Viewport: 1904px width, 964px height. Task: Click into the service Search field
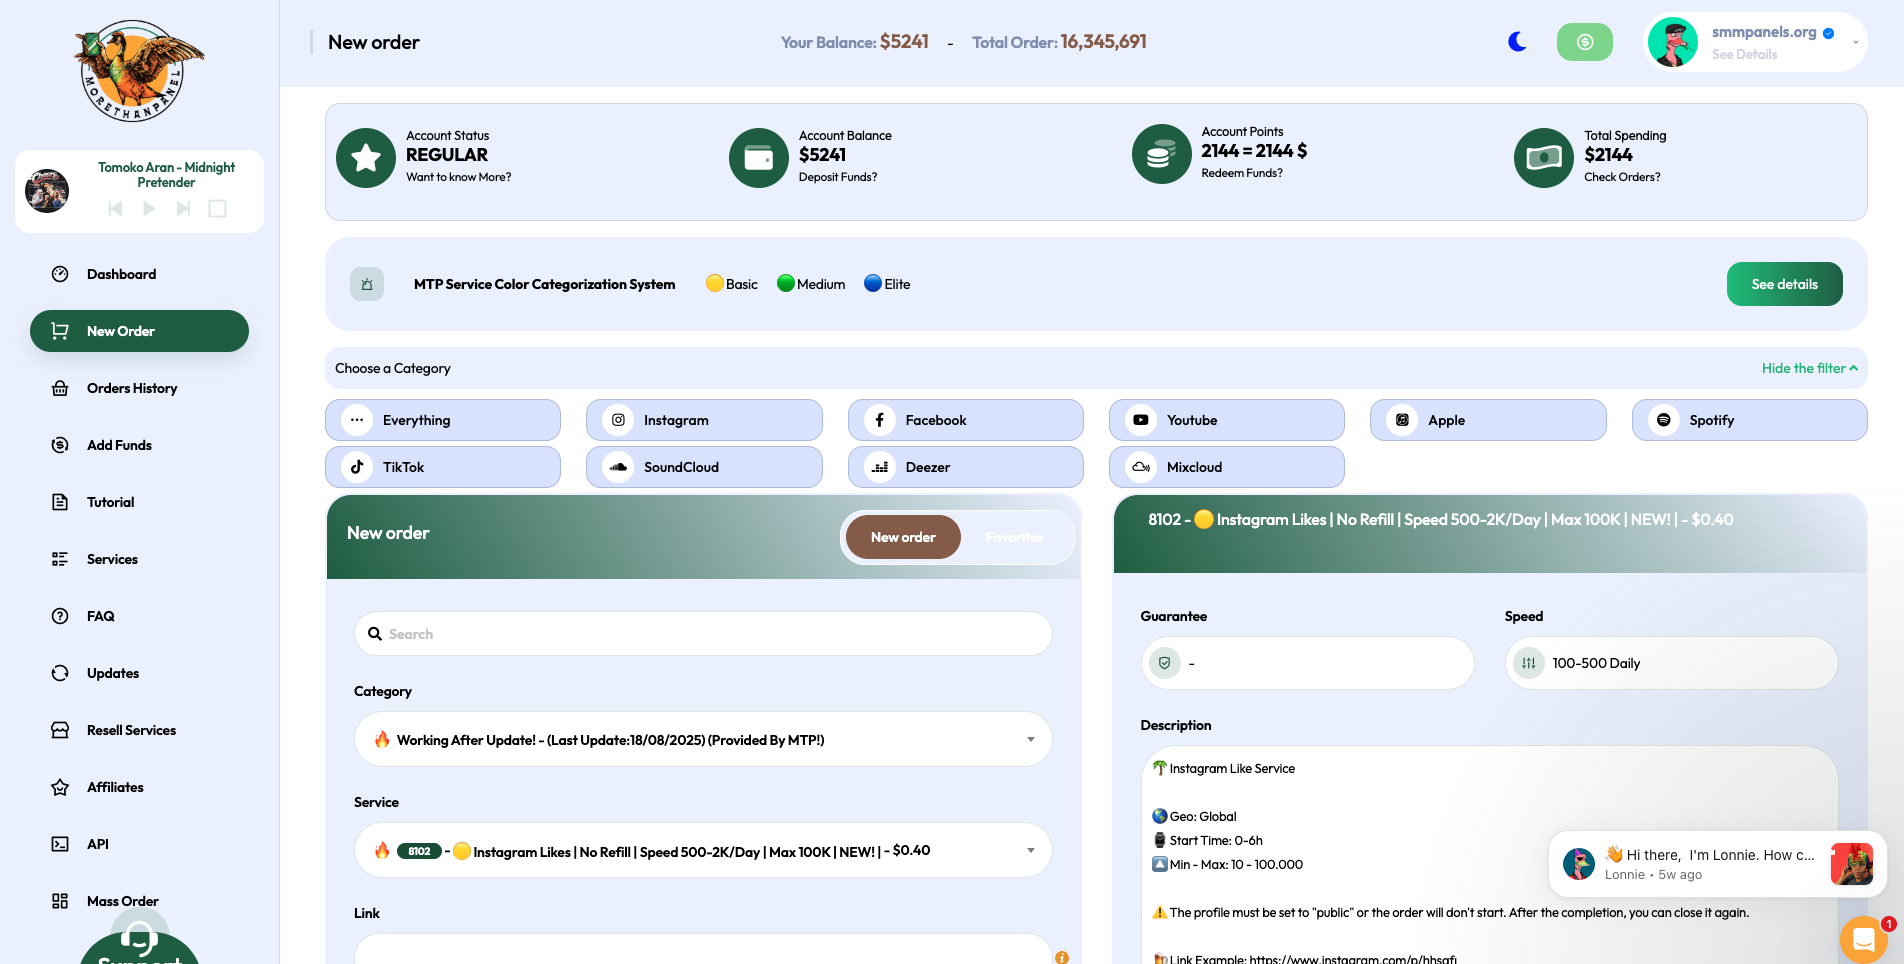[703, 634]
